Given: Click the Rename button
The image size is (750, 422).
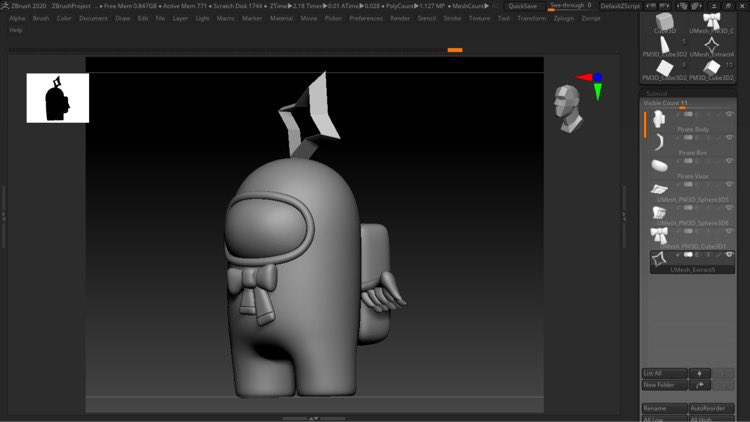Looking at the screenshot, I should 664,408.
